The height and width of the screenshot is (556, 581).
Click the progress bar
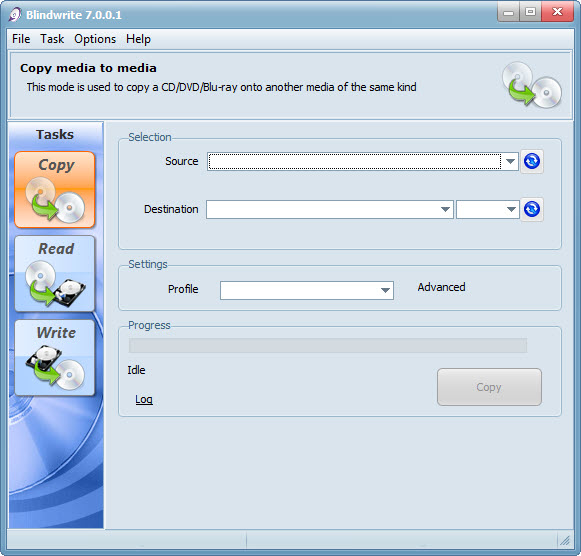(x=328, y=345)
